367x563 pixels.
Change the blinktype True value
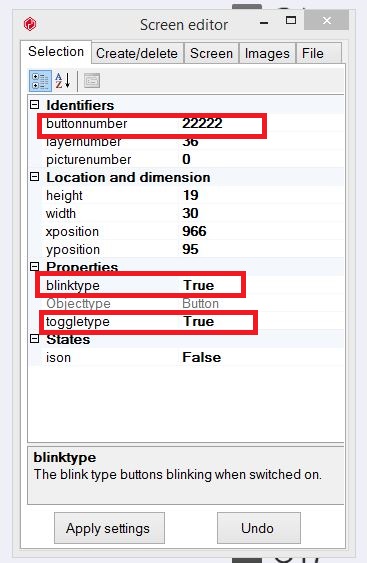click(x=199, y=285)
